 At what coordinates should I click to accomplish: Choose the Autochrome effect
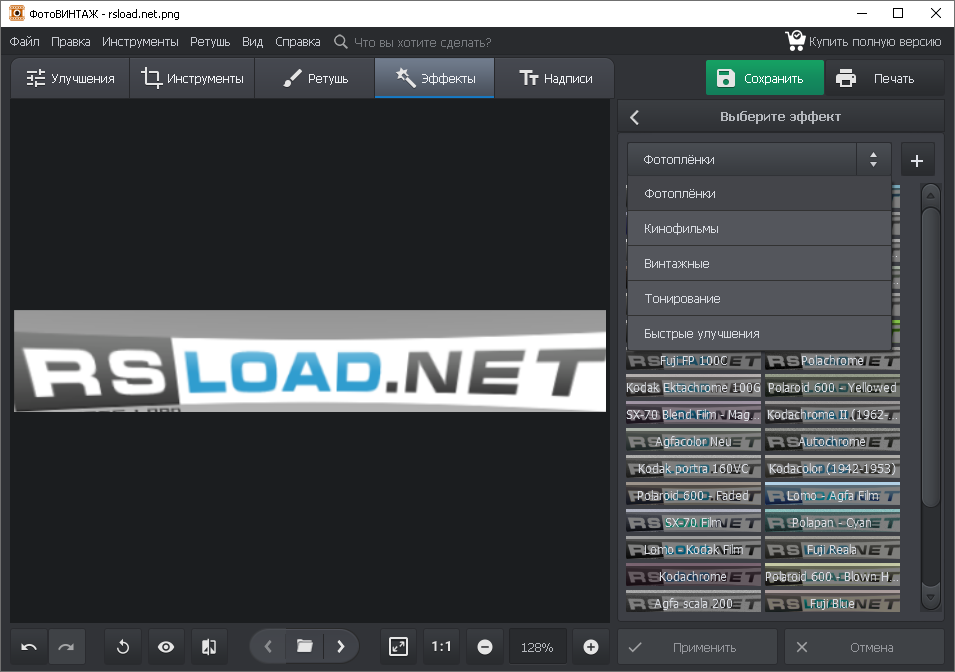coord(833,441)
